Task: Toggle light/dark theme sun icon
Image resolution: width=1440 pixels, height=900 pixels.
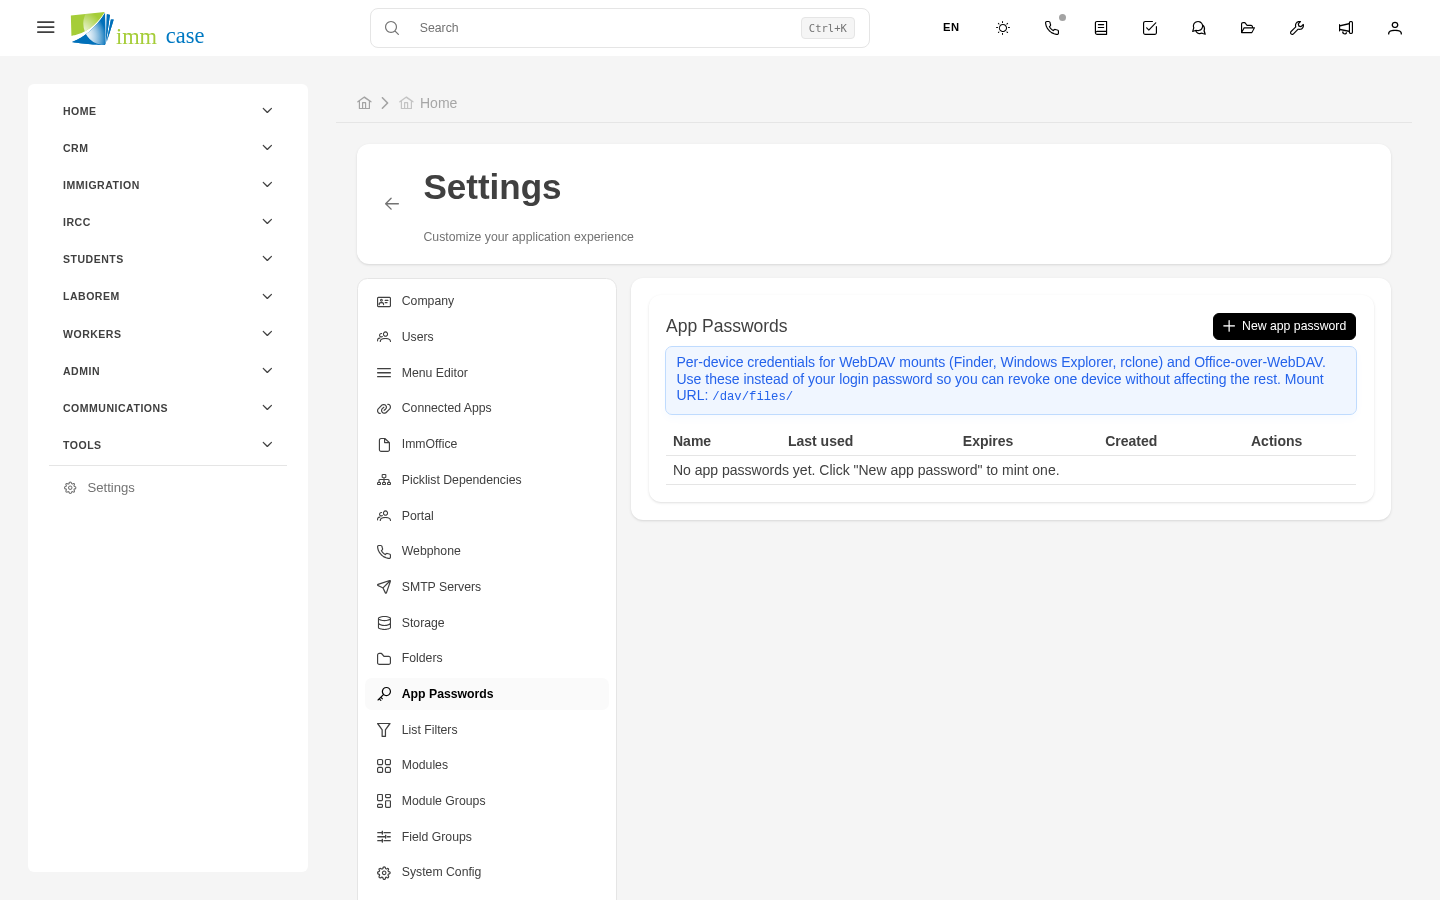Action: coord(1003,28)
